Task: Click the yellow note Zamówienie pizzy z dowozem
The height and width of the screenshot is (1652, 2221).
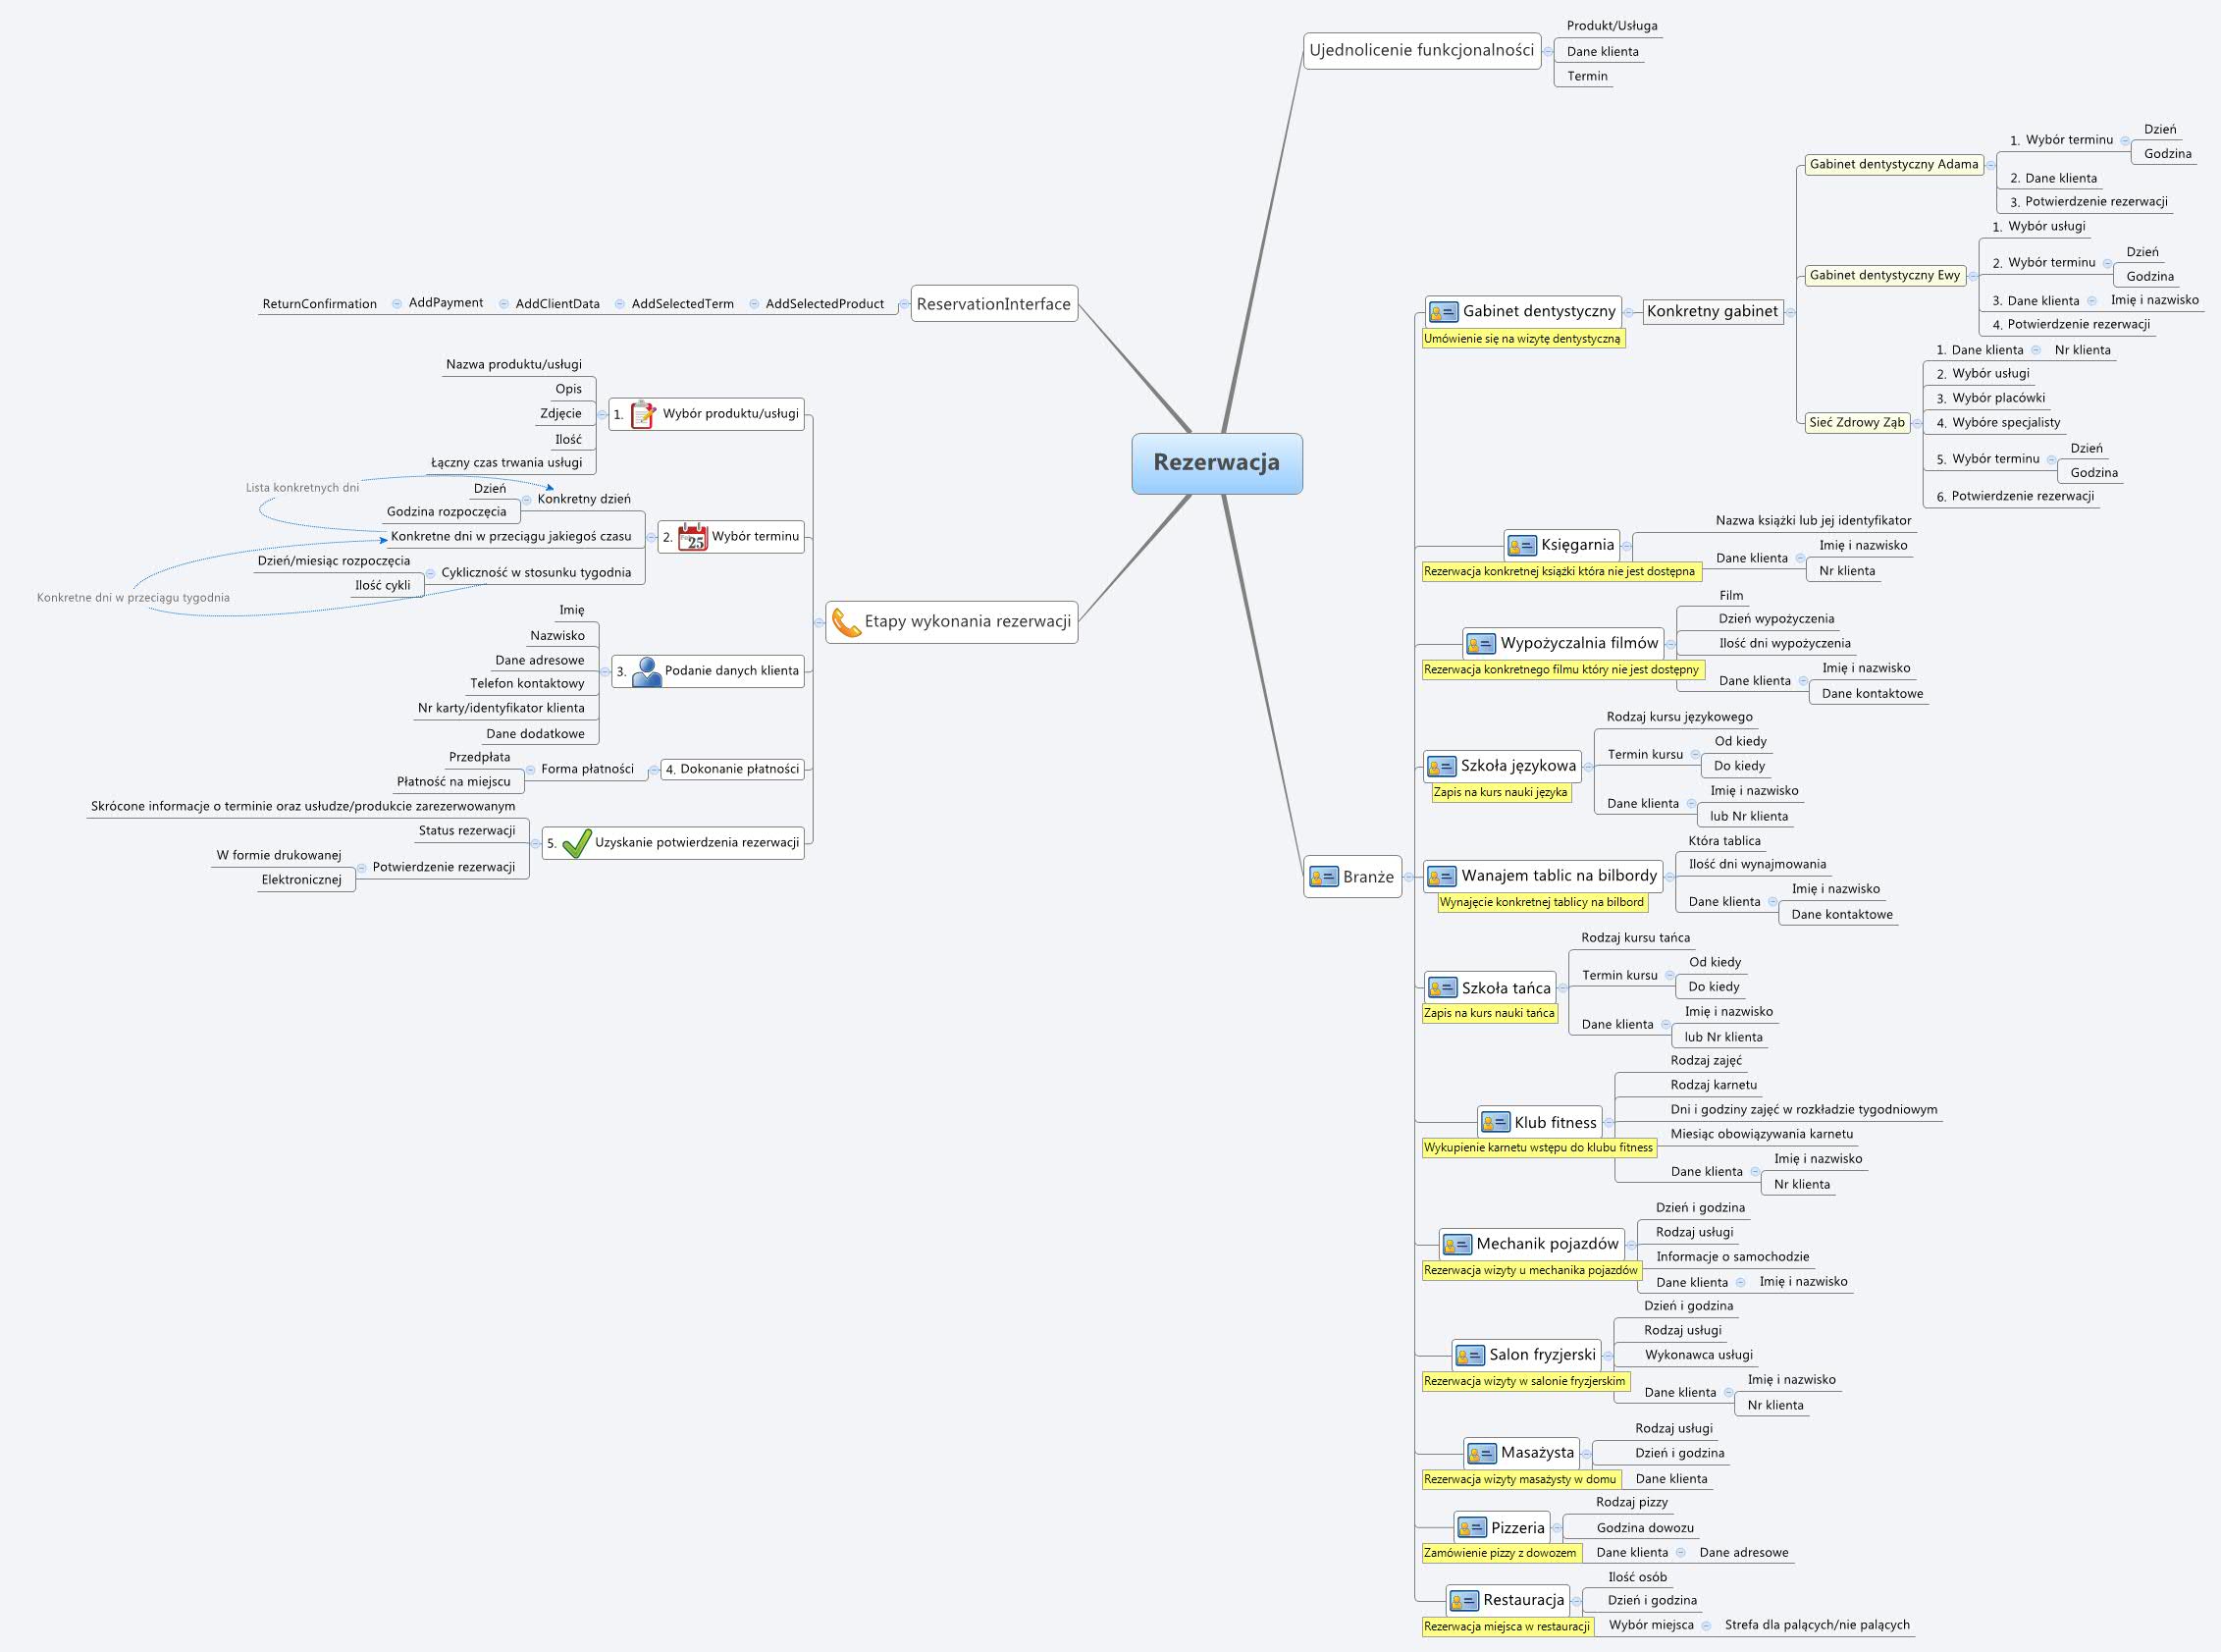Action: click(1500, 1553)
